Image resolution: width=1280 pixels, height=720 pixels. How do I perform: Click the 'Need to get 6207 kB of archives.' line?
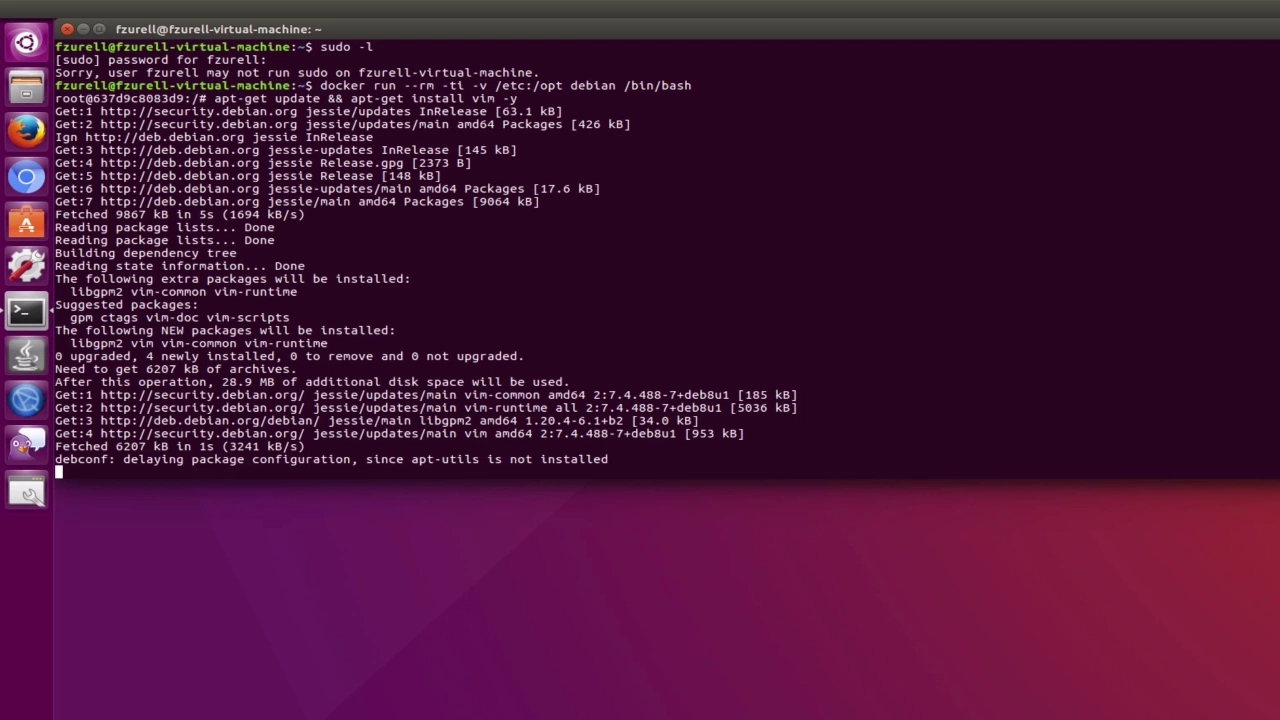(x=176, y=369)
